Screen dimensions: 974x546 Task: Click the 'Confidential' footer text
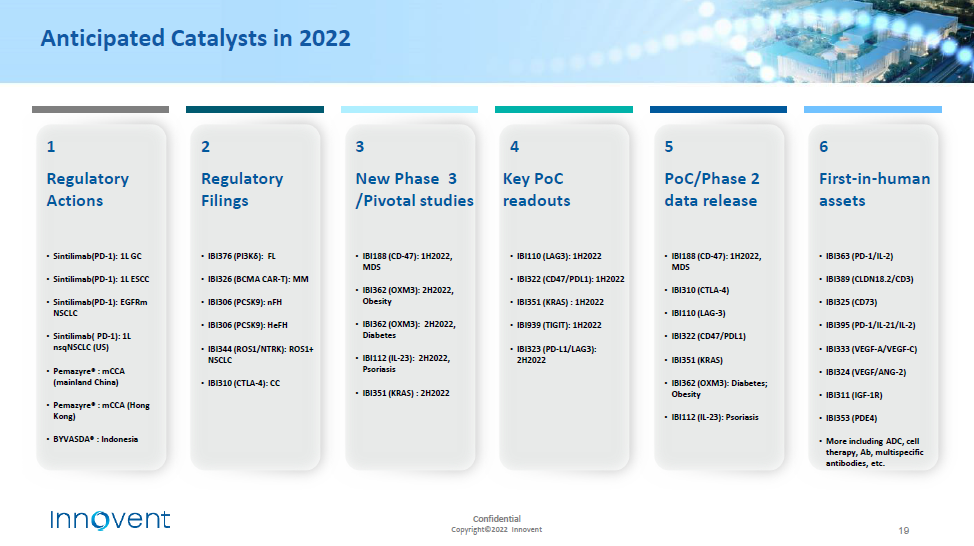(497, 519)
